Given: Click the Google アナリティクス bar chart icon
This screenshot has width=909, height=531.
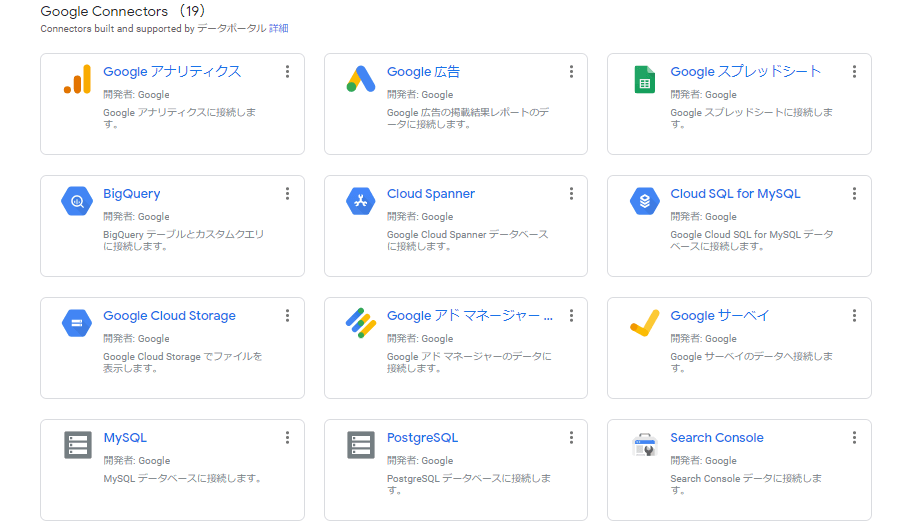Looking at the screenshot, I should [x=77, y=79].
